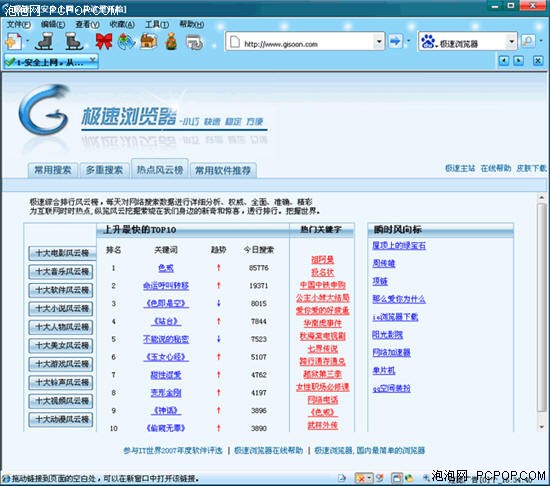550x486 pixels.
Task: Click the G browser logo on the page
Action: pos(45,109)
